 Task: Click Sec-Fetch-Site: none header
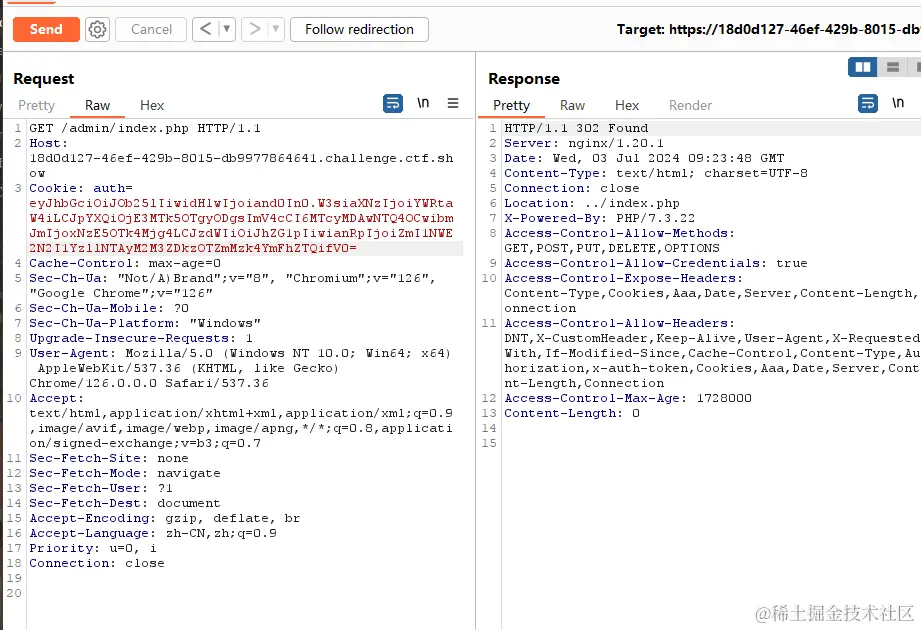coord(109,459)
